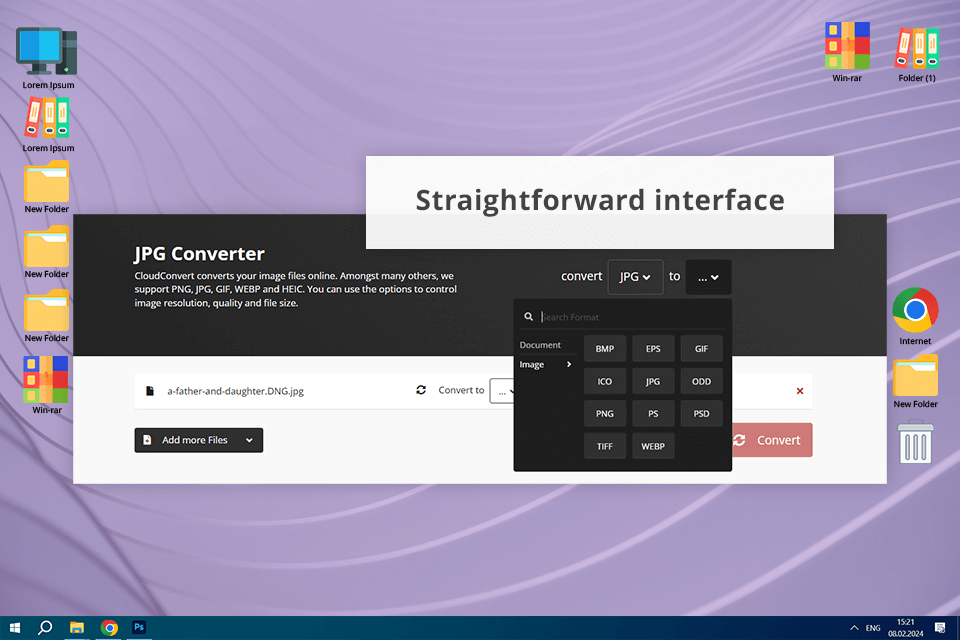Click the search magnifier in format popup

(528, 317)
